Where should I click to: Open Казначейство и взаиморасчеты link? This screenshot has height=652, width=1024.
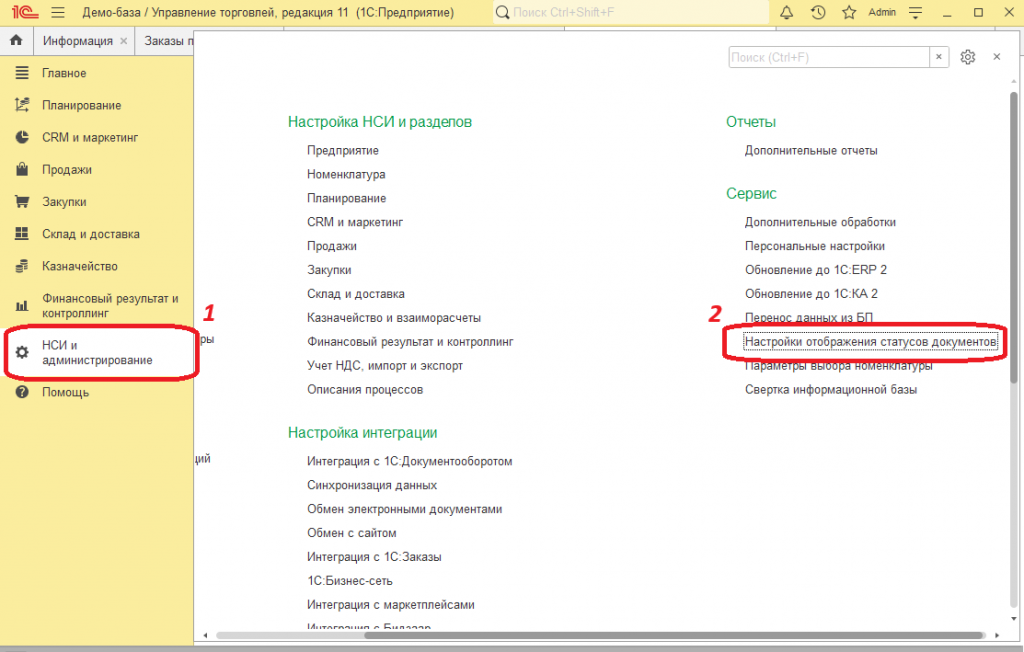(x=394, y=318)
